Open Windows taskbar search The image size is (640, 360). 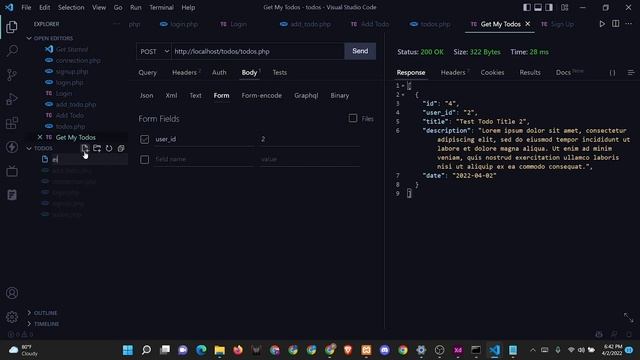click(146, 350)
